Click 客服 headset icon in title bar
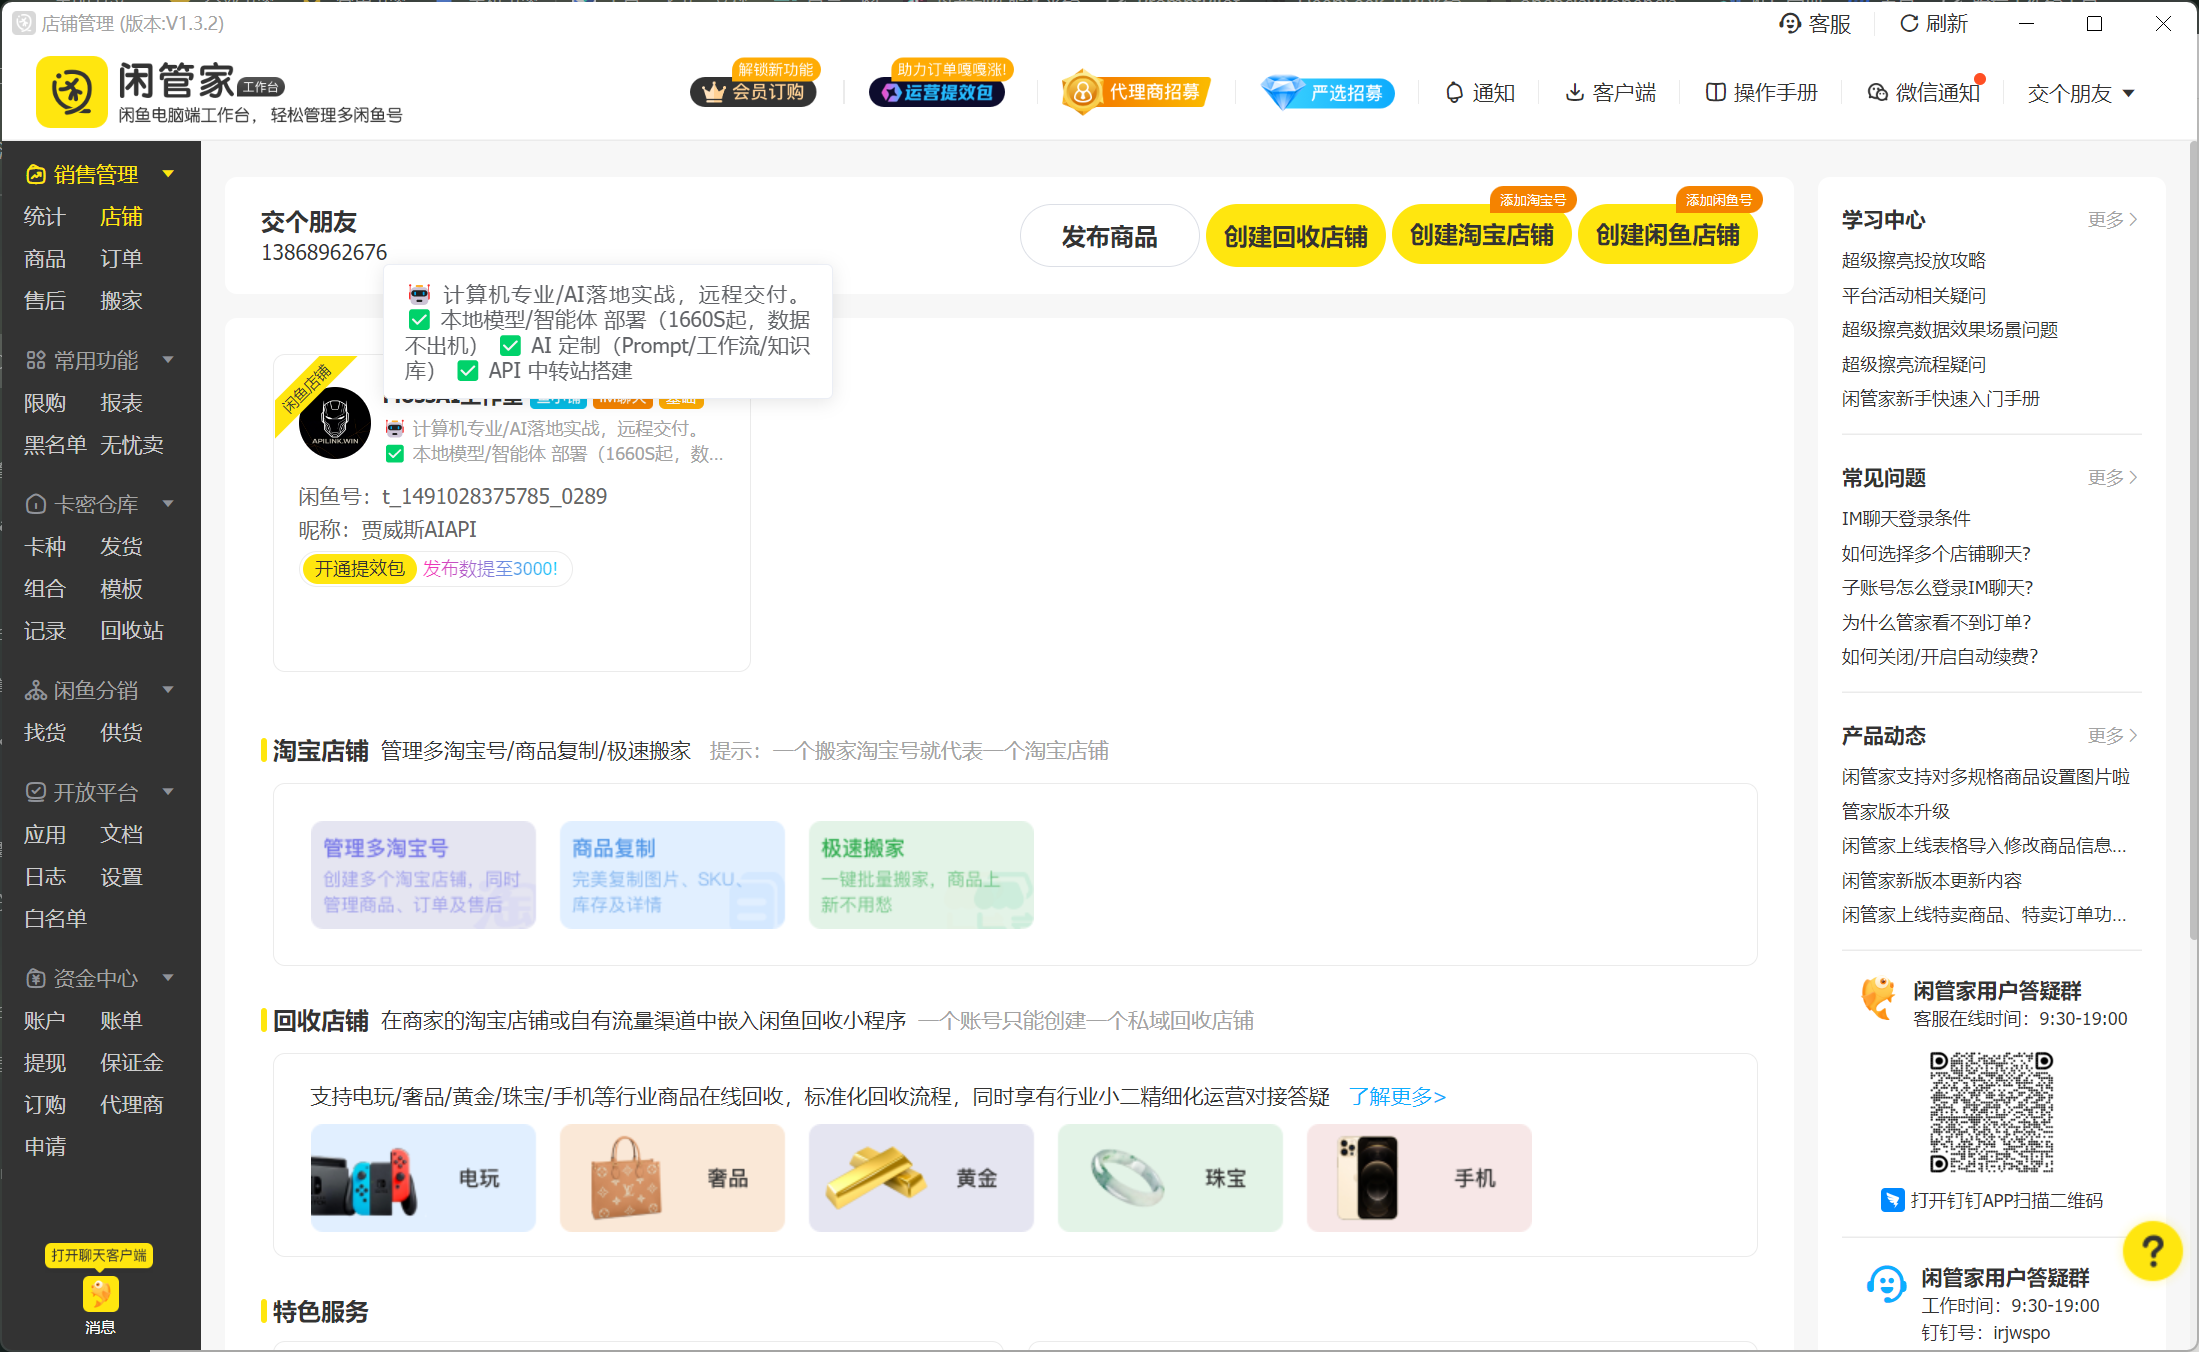2199x1352 pixels. point(1790,23)
